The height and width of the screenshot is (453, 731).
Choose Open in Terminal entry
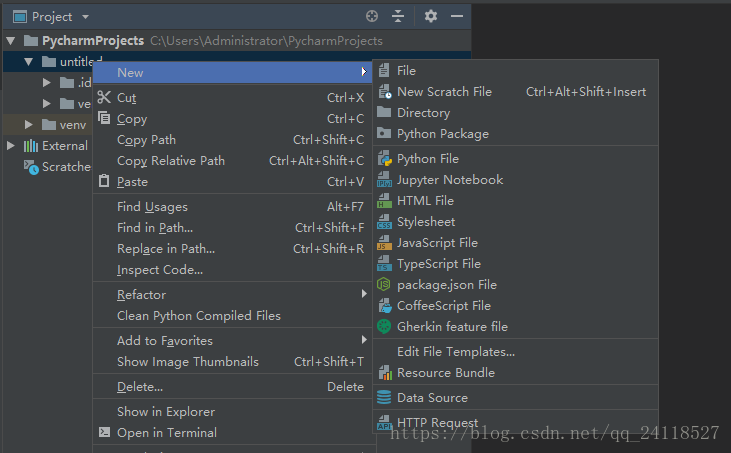coord(232,432)
